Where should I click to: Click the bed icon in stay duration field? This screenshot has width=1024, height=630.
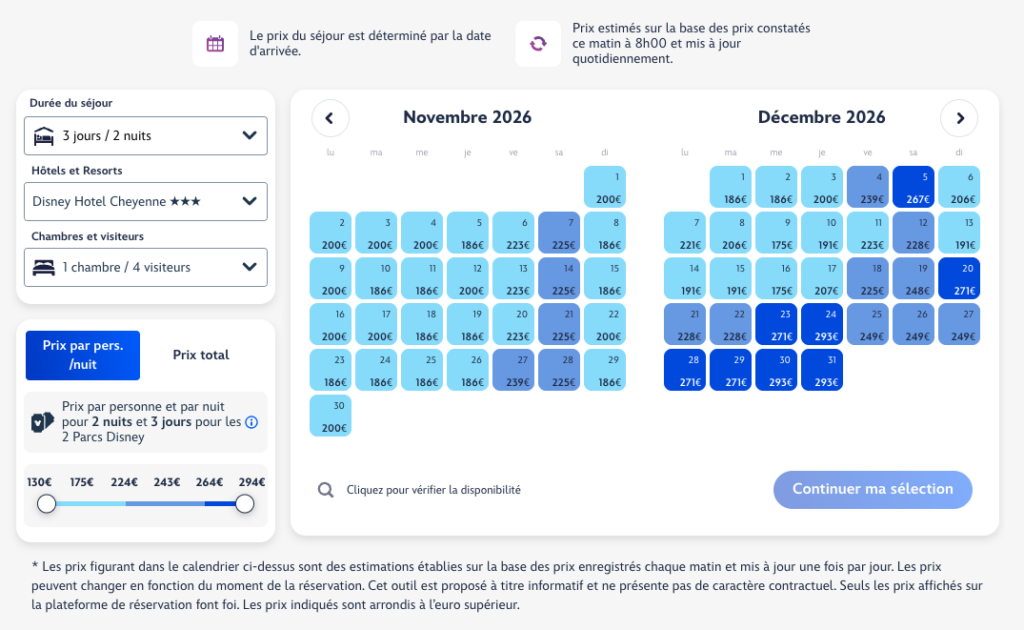pyautogui.click(x=44, y=136)
